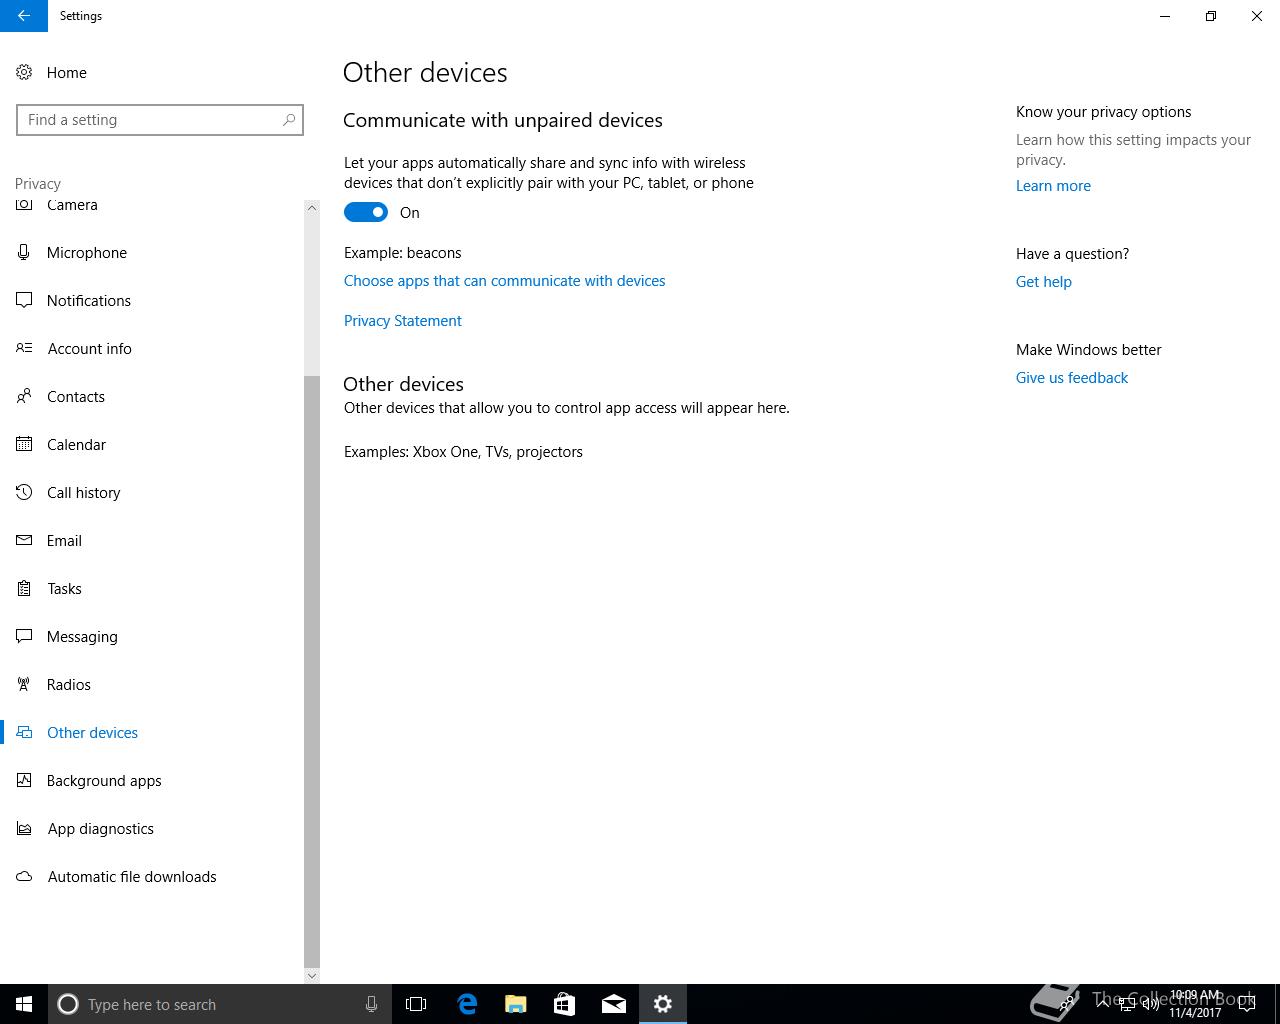The height and width of the screenshot is (1024, 1280).
Task: Click the Background apps icon
Action: (24, 780)
